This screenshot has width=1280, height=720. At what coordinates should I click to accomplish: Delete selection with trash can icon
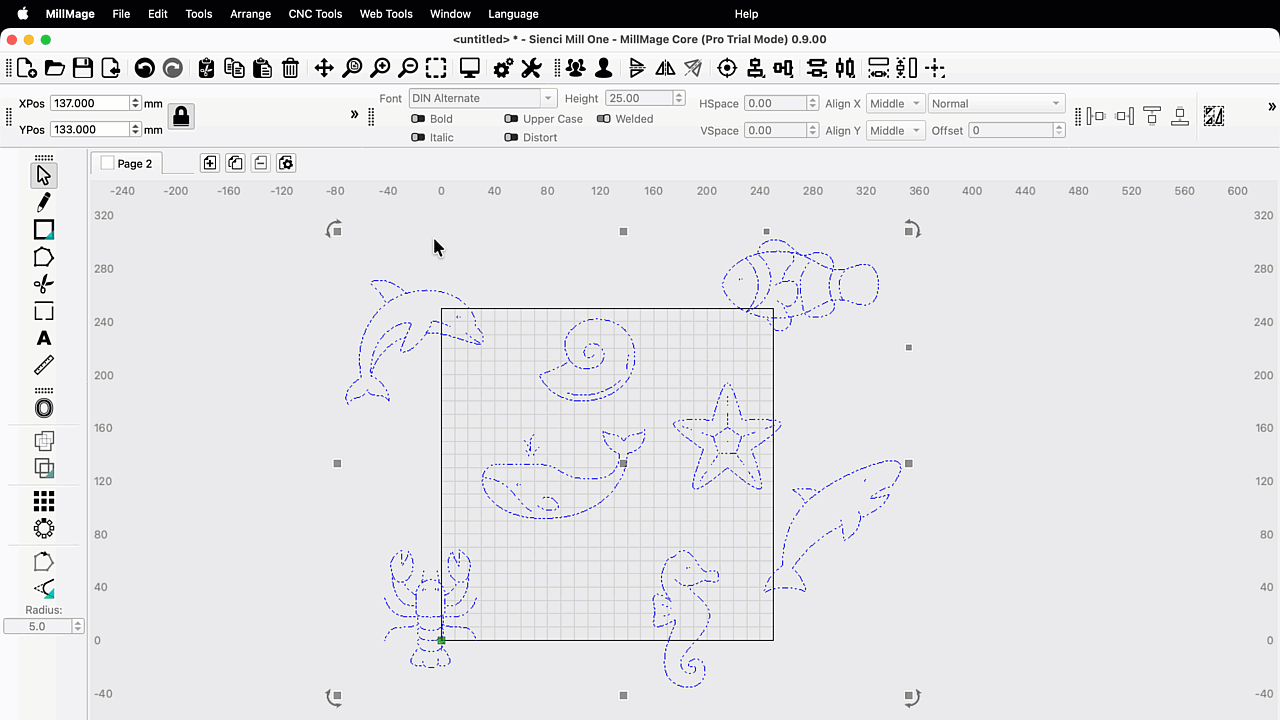(290, 68)
